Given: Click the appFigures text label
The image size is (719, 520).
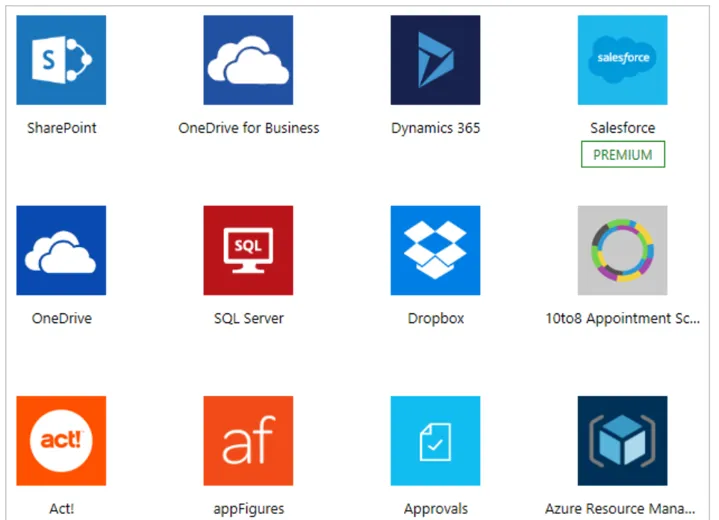Looking at the screenshot, I should tap(249, 509).
